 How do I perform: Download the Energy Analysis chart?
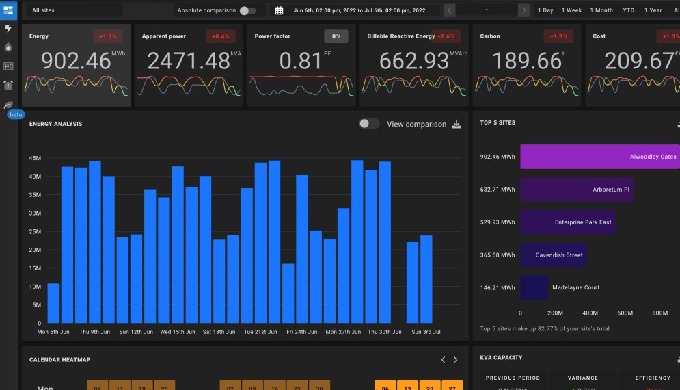(x=456, y=125)
